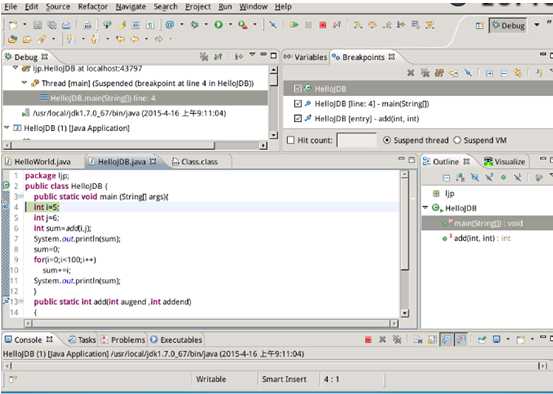Open dropdown arrow next to New icon

pyautogui.click(x=25, y=25)
